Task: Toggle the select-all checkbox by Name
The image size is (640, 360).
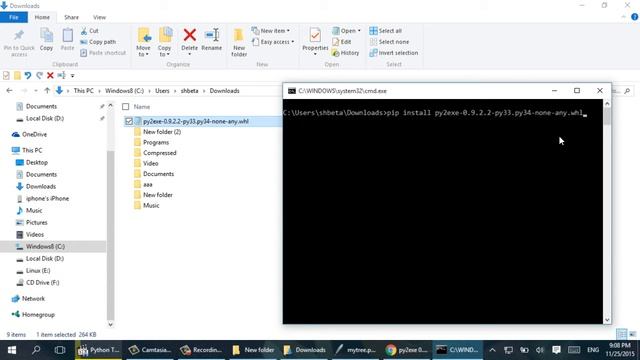Action: 126,107
